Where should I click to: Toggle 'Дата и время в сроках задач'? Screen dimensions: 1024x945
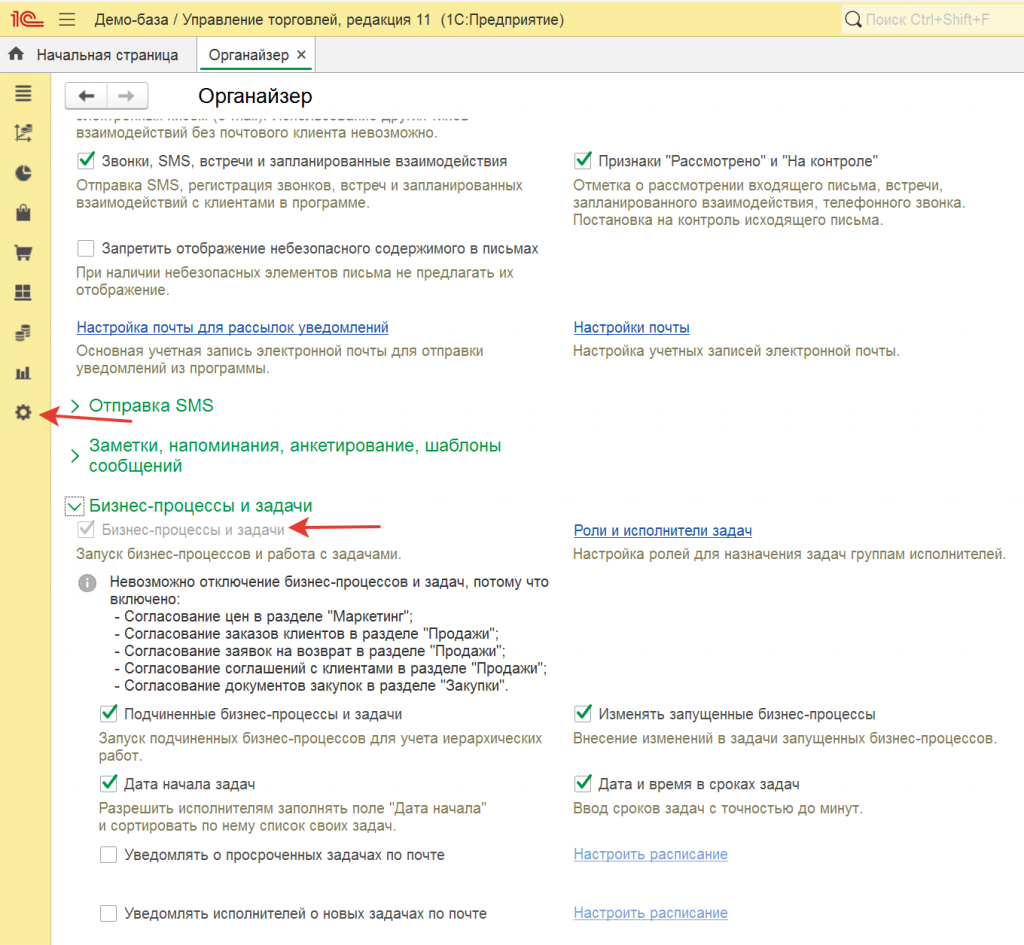[583, 784]
